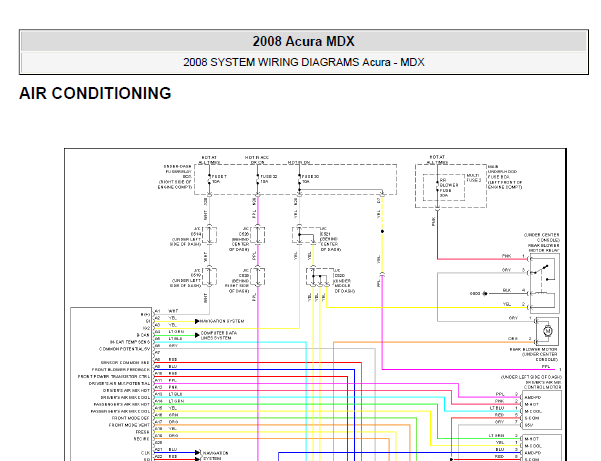Click the 'IN CAR TEMP SENS' terminal label
601x461 pixels.
coord(130,342)
